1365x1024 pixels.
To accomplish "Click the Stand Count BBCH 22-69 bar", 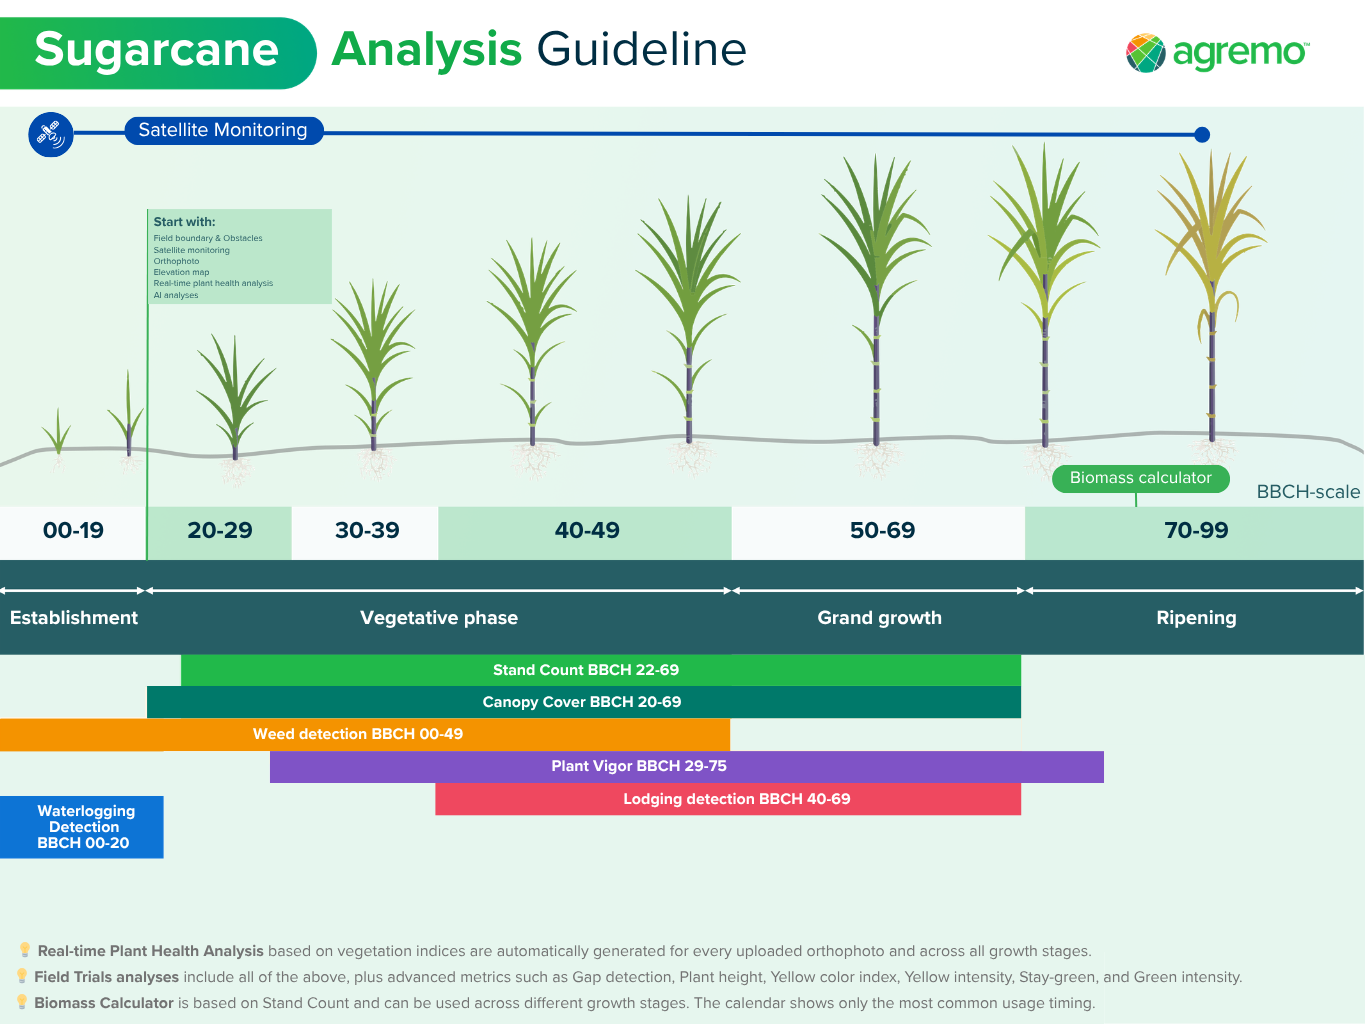I will coord(601,670).
